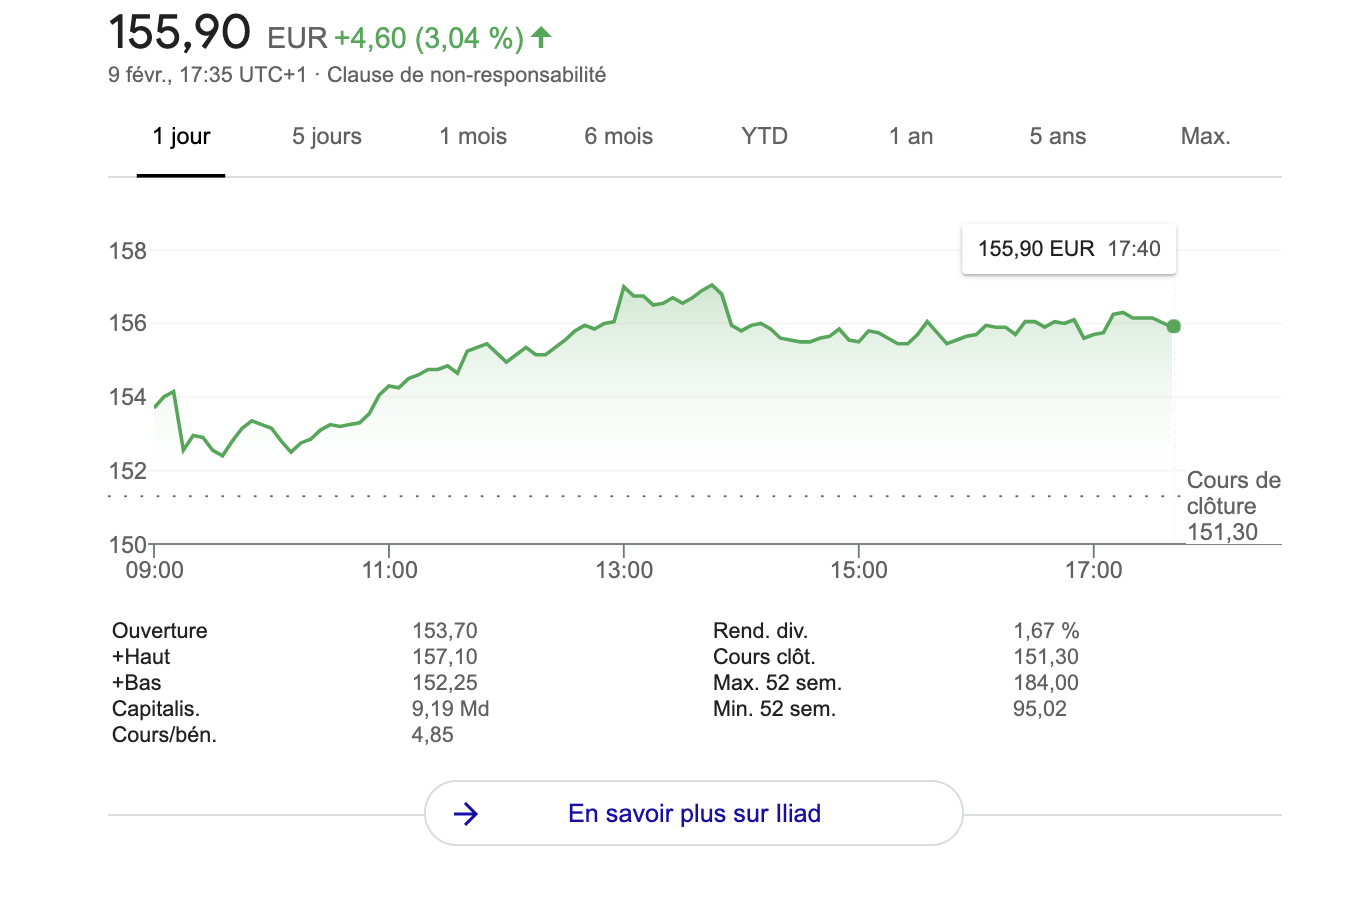Click the green up arrow icon
The height and width of the screenshot is (898, 1356).
[541, 38]
